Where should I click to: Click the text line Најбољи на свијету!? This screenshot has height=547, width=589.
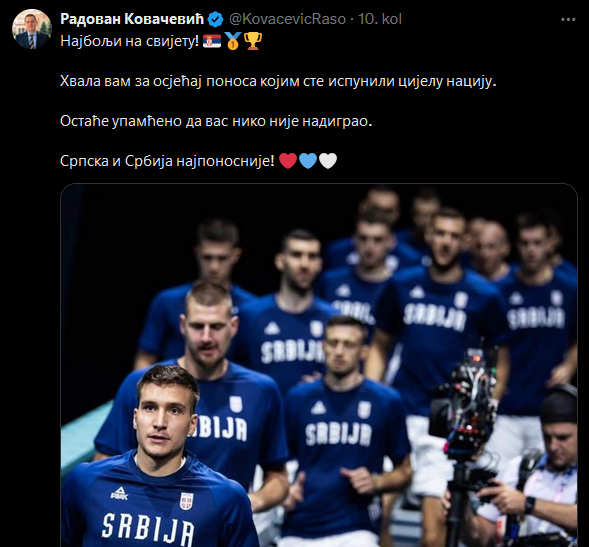pos(129,41)
